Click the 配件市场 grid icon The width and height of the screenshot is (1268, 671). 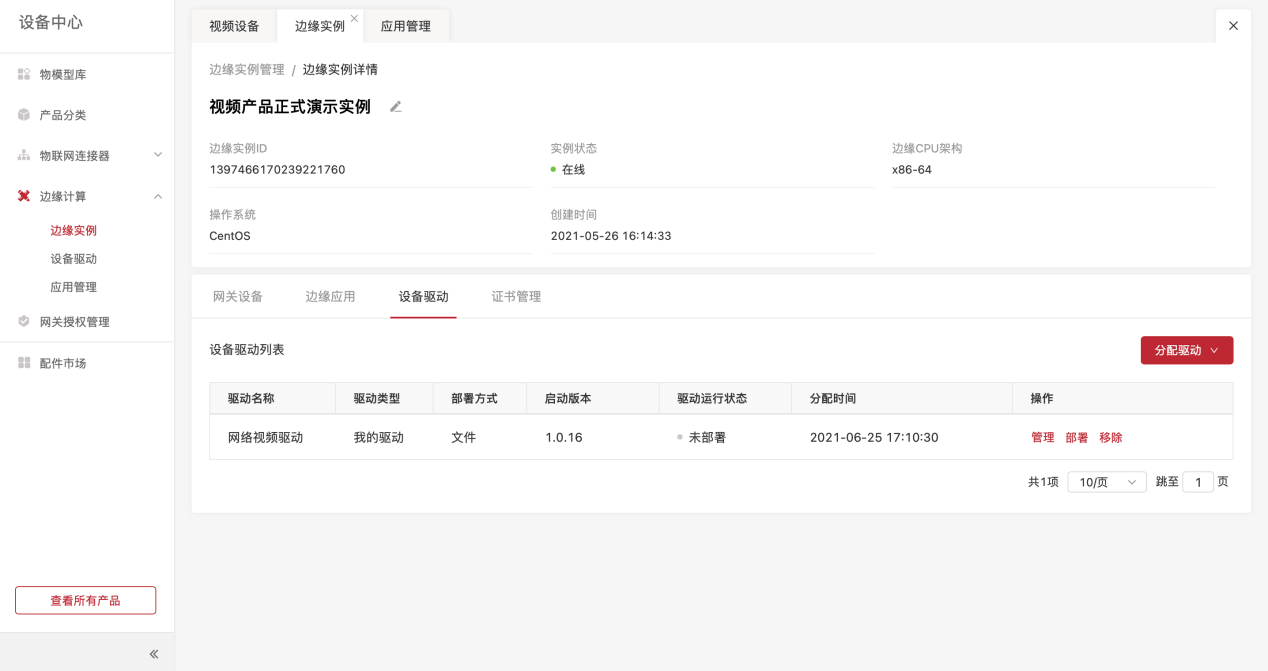pyautogui.click(x=24, y=363)
